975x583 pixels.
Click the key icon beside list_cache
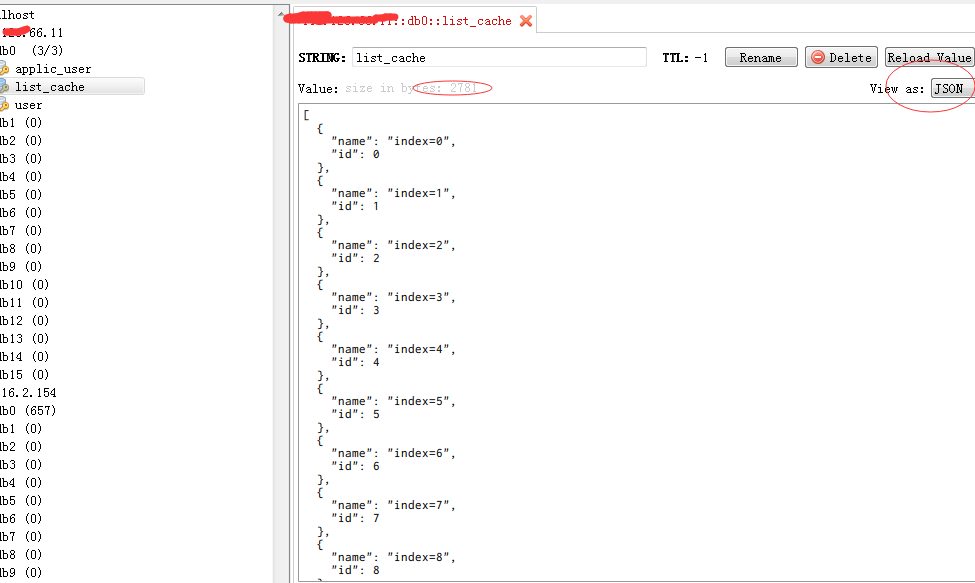pos(4,86)
